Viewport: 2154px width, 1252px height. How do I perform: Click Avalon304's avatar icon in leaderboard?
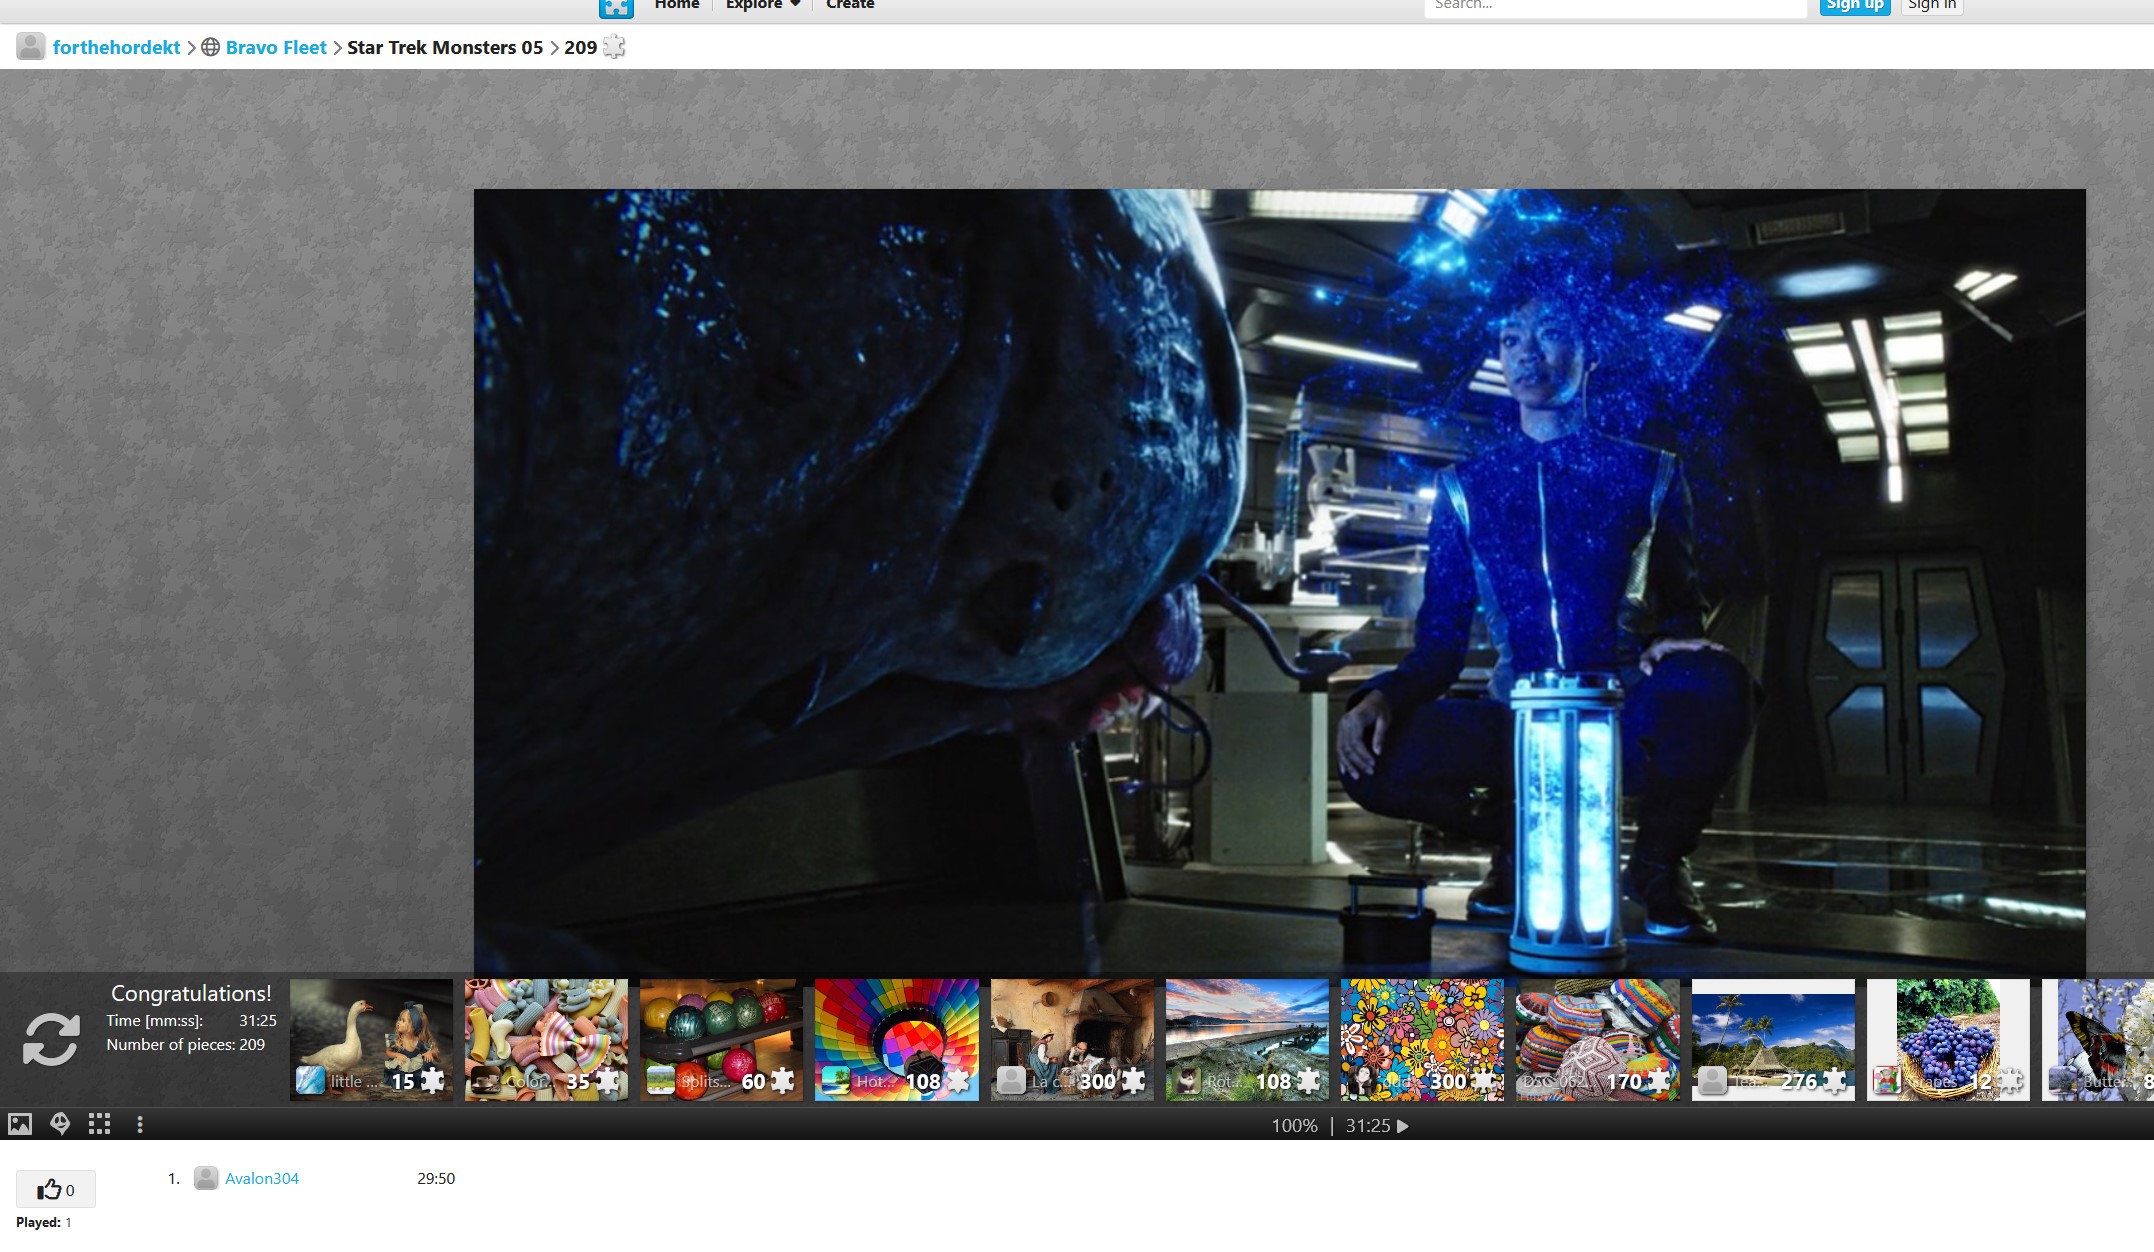[206, 1178]
